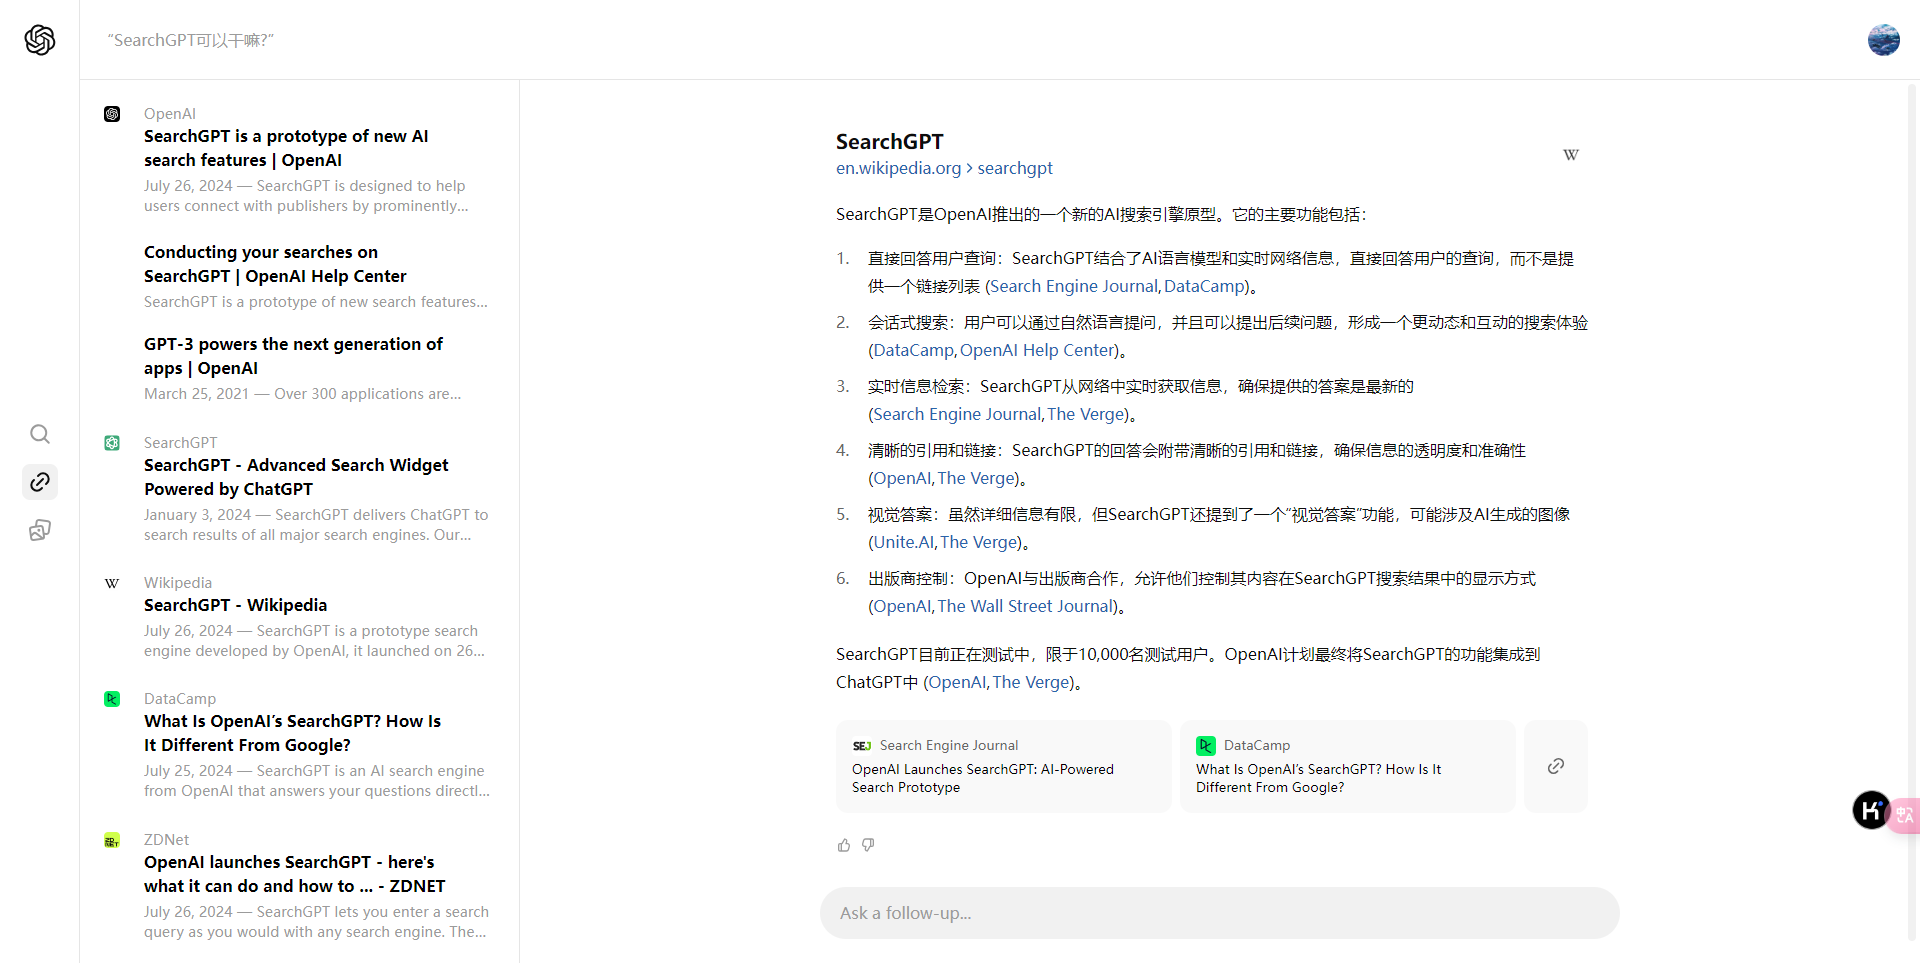Click the thumbs up feedback icon

click(x=844, y=845)
